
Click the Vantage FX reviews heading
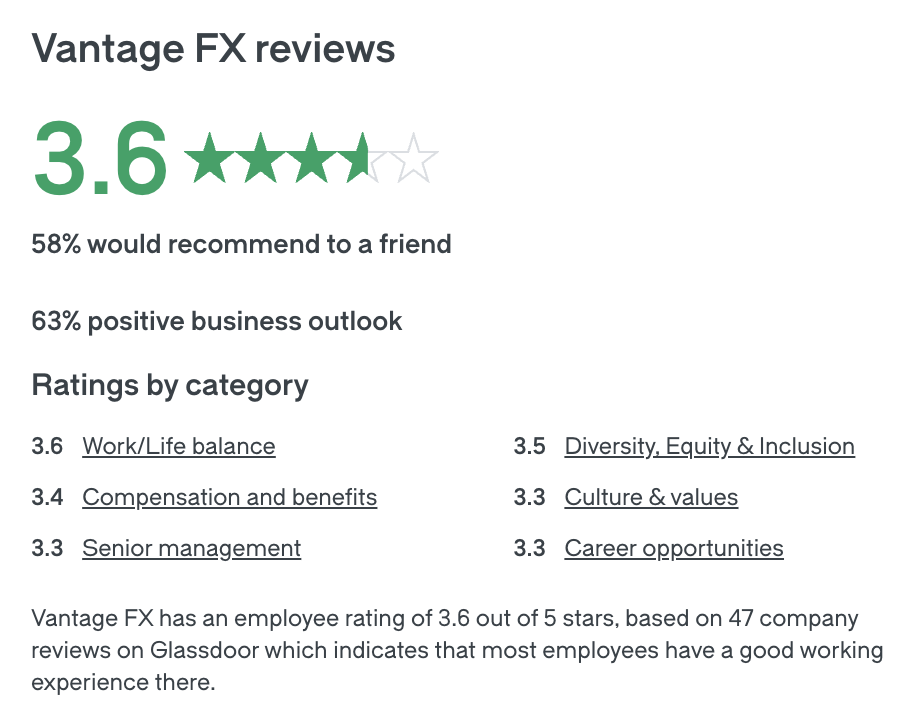tap(214, 48)
